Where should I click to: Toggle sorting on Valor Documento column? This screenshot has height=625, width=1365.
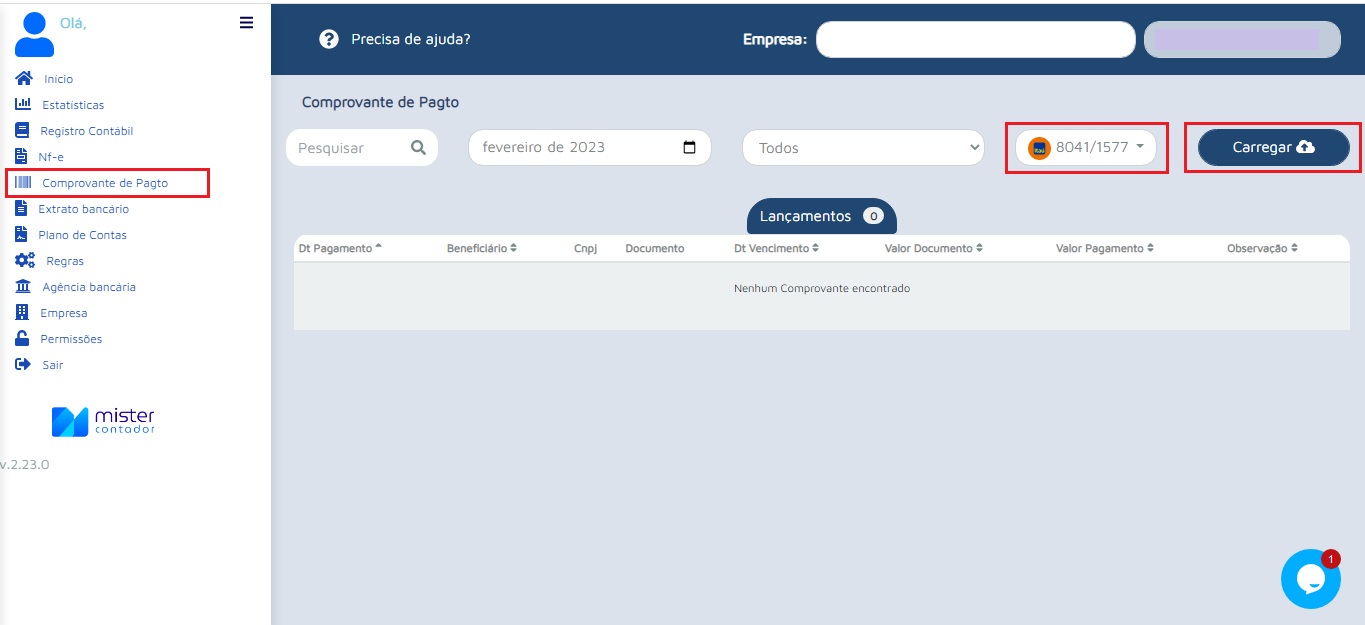[934, 247]
